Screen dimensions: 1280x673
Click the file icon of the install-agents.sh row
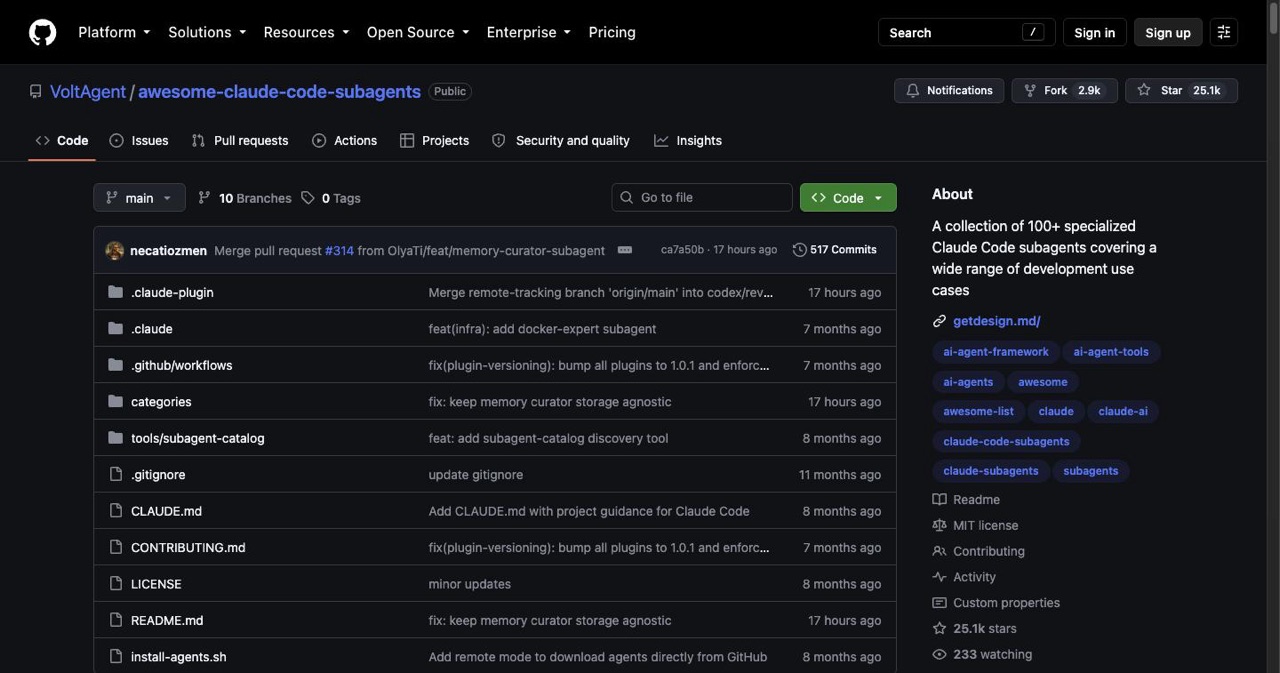[x=115, y=657]
